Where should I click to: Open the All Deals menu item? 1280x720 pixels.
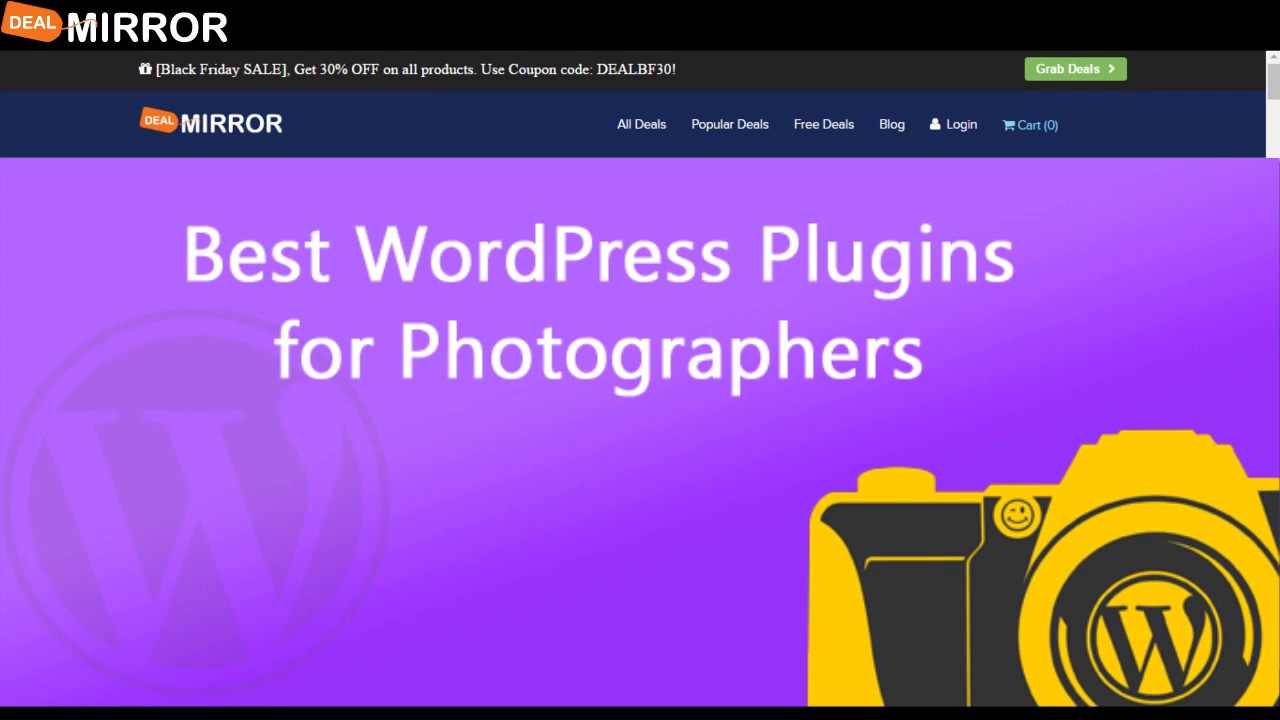pyautogui.click(x=641, y=124)
